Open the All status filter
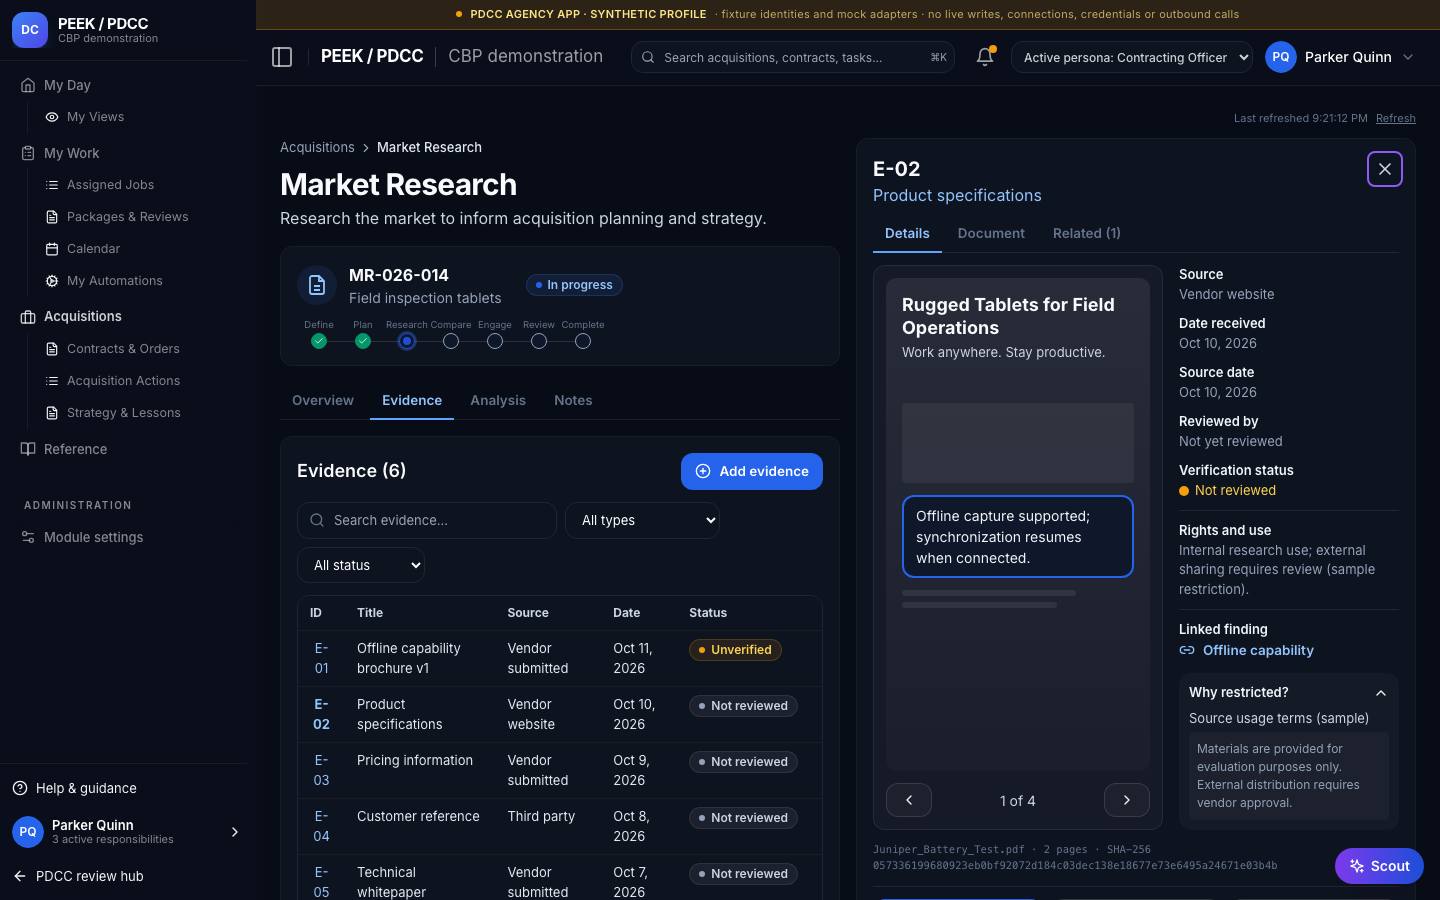 click(x=361, y=565)
